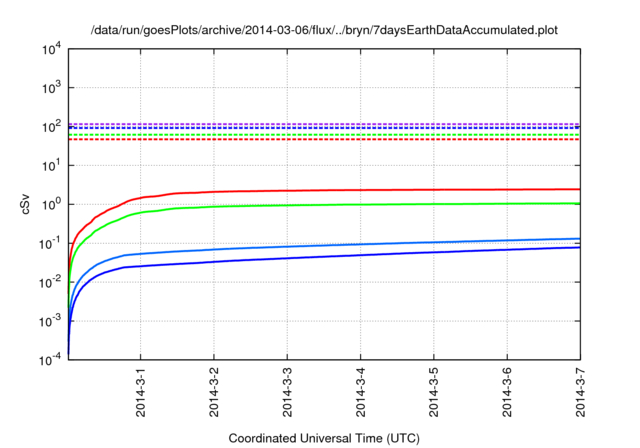Click the dashed purple limit line

(324, 124)
